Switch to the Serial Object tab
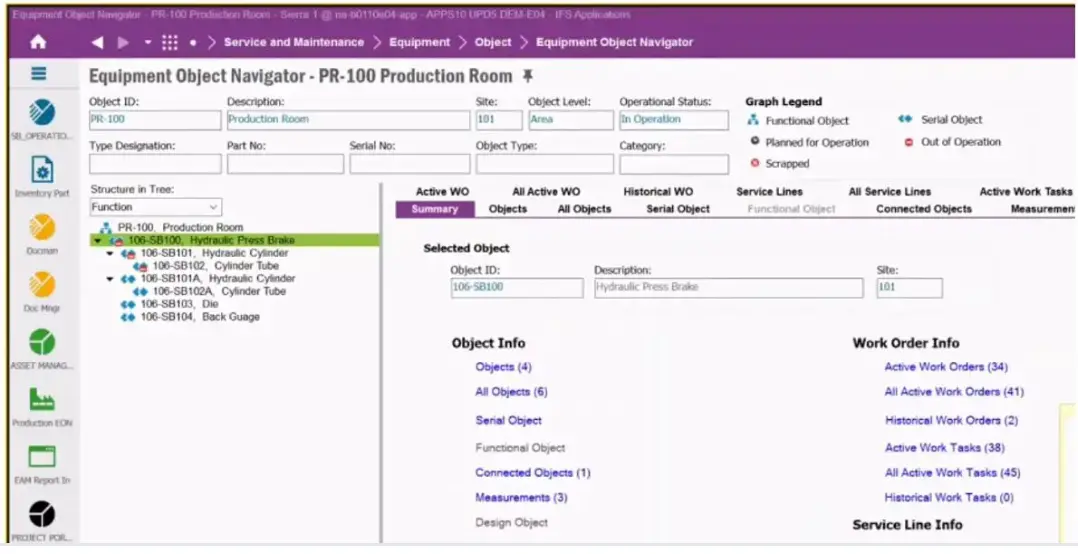Screen dimensions: 1078x554 point(677,209)
